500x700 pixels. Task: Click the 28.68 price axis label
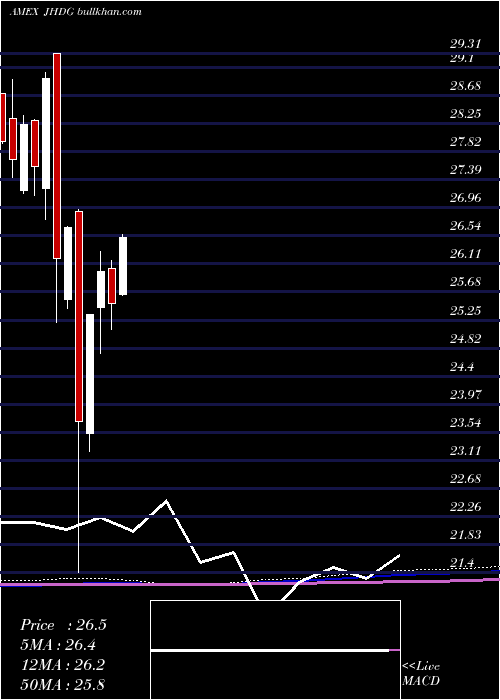click(x=465, y=85)
